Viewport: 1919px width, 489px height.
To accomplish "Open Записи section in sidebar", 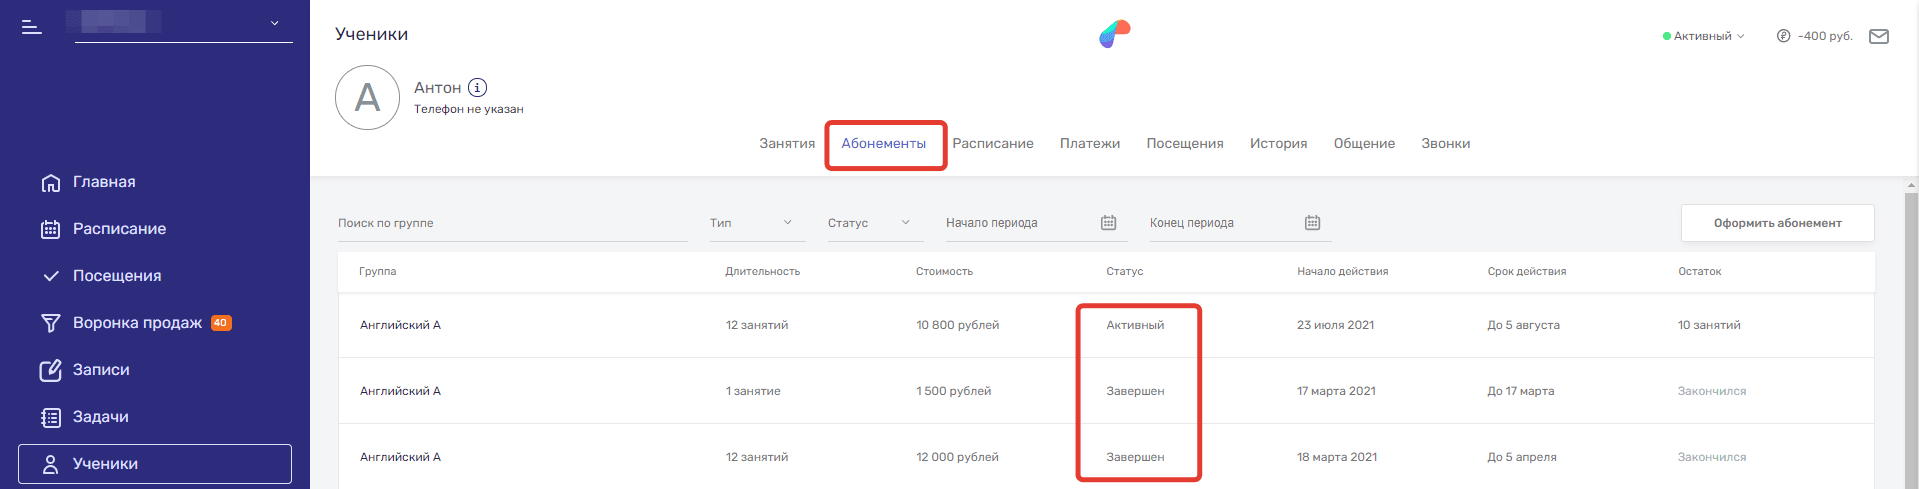I will (100, 370).
